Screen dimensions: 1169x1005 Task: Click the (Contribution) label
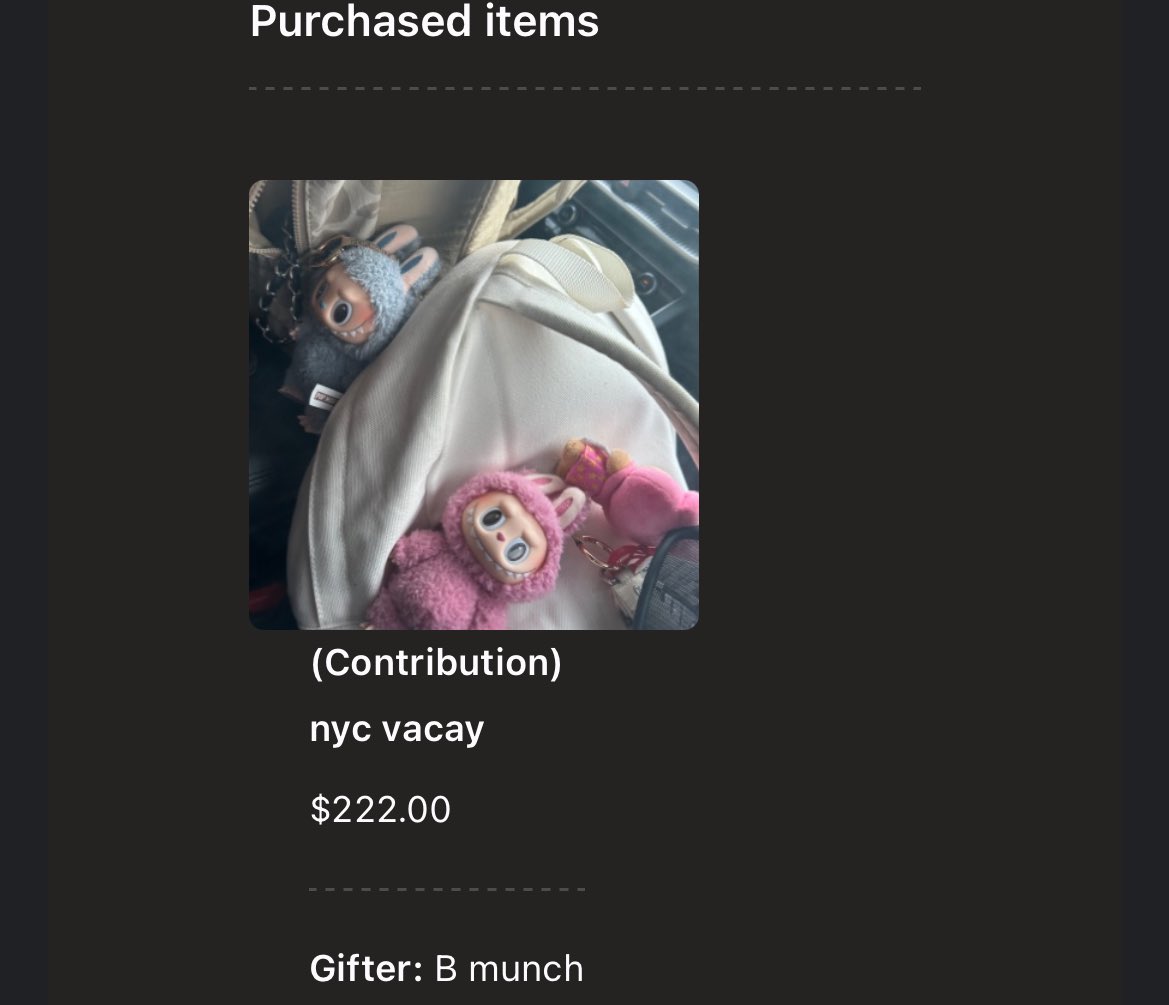point(436,663)
